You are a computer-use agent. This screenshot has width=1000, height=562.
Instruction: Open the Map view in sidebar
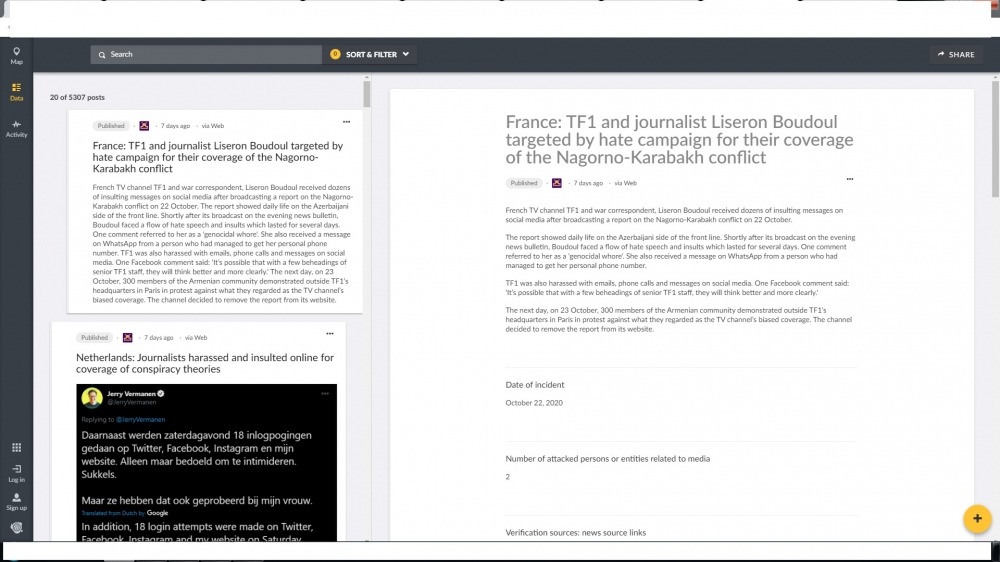click(17, 55)
